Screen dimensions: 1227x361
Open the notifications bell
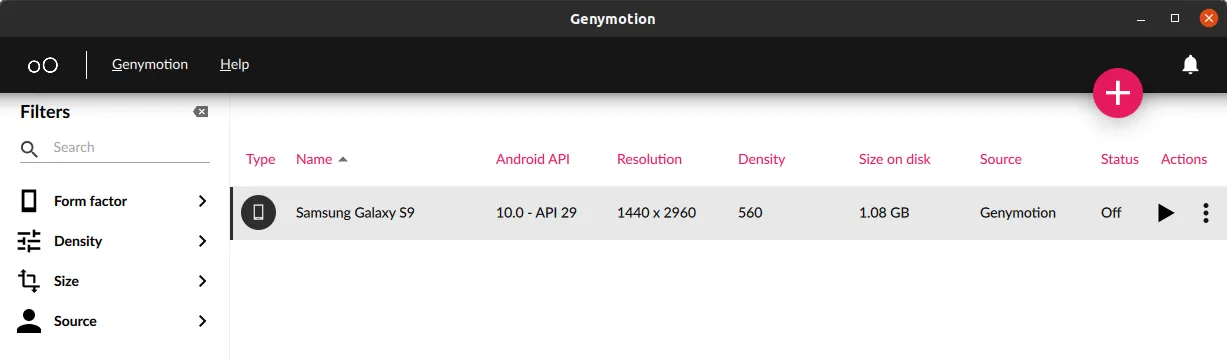[1190, 65]
